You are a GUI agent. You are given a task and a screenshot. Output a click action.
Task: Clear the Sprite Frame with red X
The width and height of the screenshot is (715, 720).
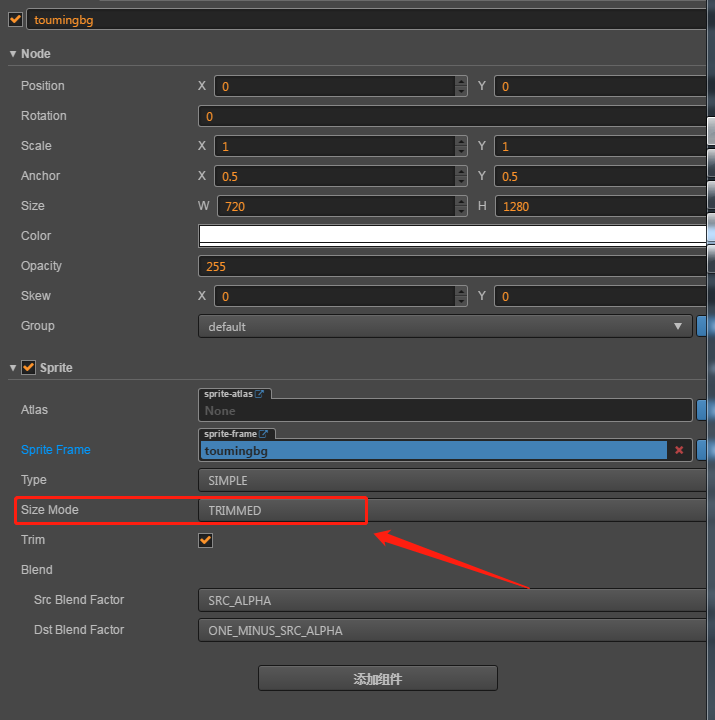(x=679, y=450)
